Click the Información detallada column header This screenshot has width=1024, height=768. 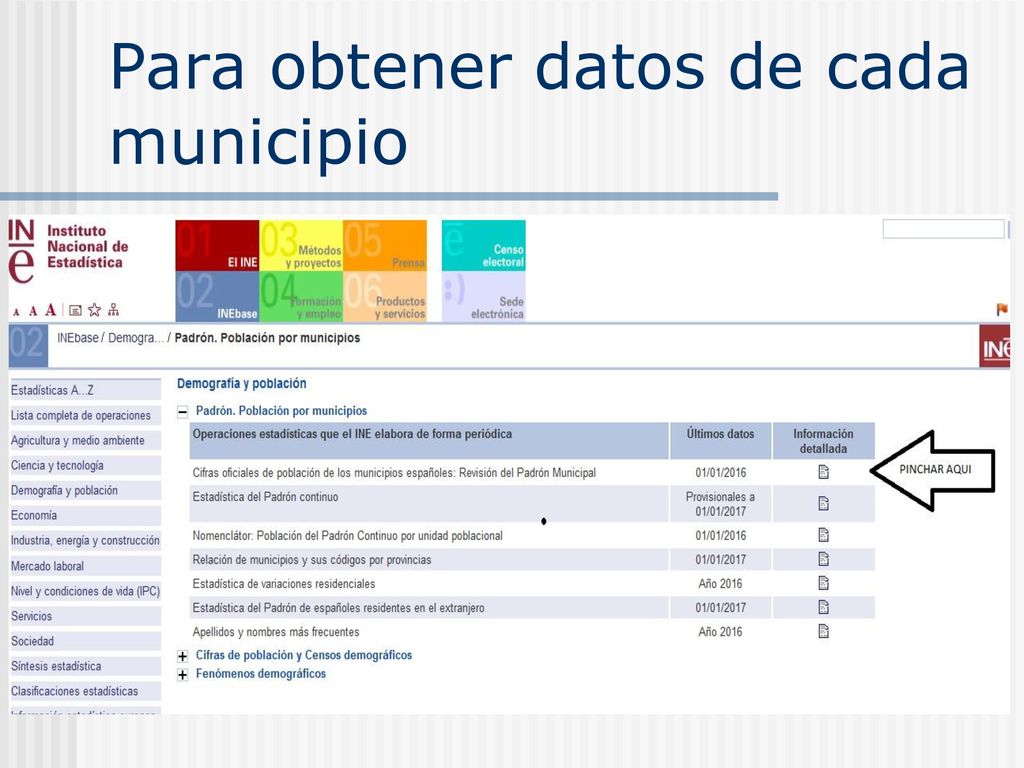click(824, 441)
